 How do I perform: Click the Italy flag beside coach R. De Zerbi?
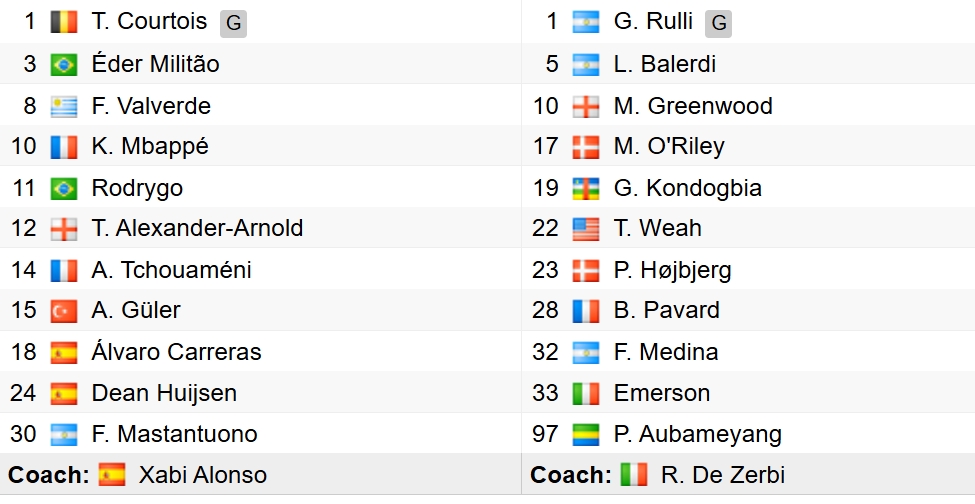tap(634, 475)
